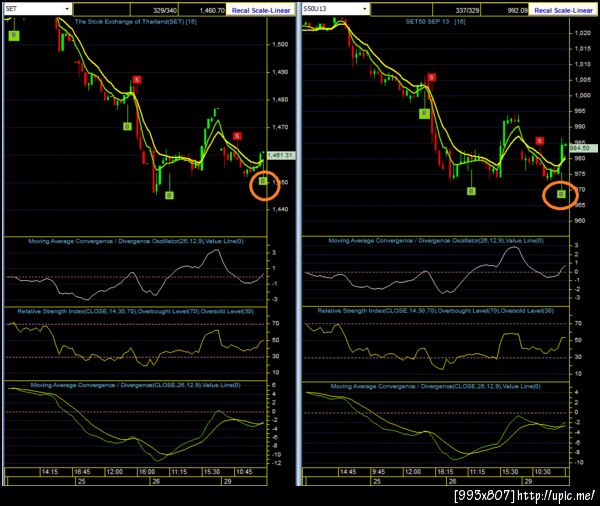Click the 337/329 field in S50U13 header

[x=457, y=10]
